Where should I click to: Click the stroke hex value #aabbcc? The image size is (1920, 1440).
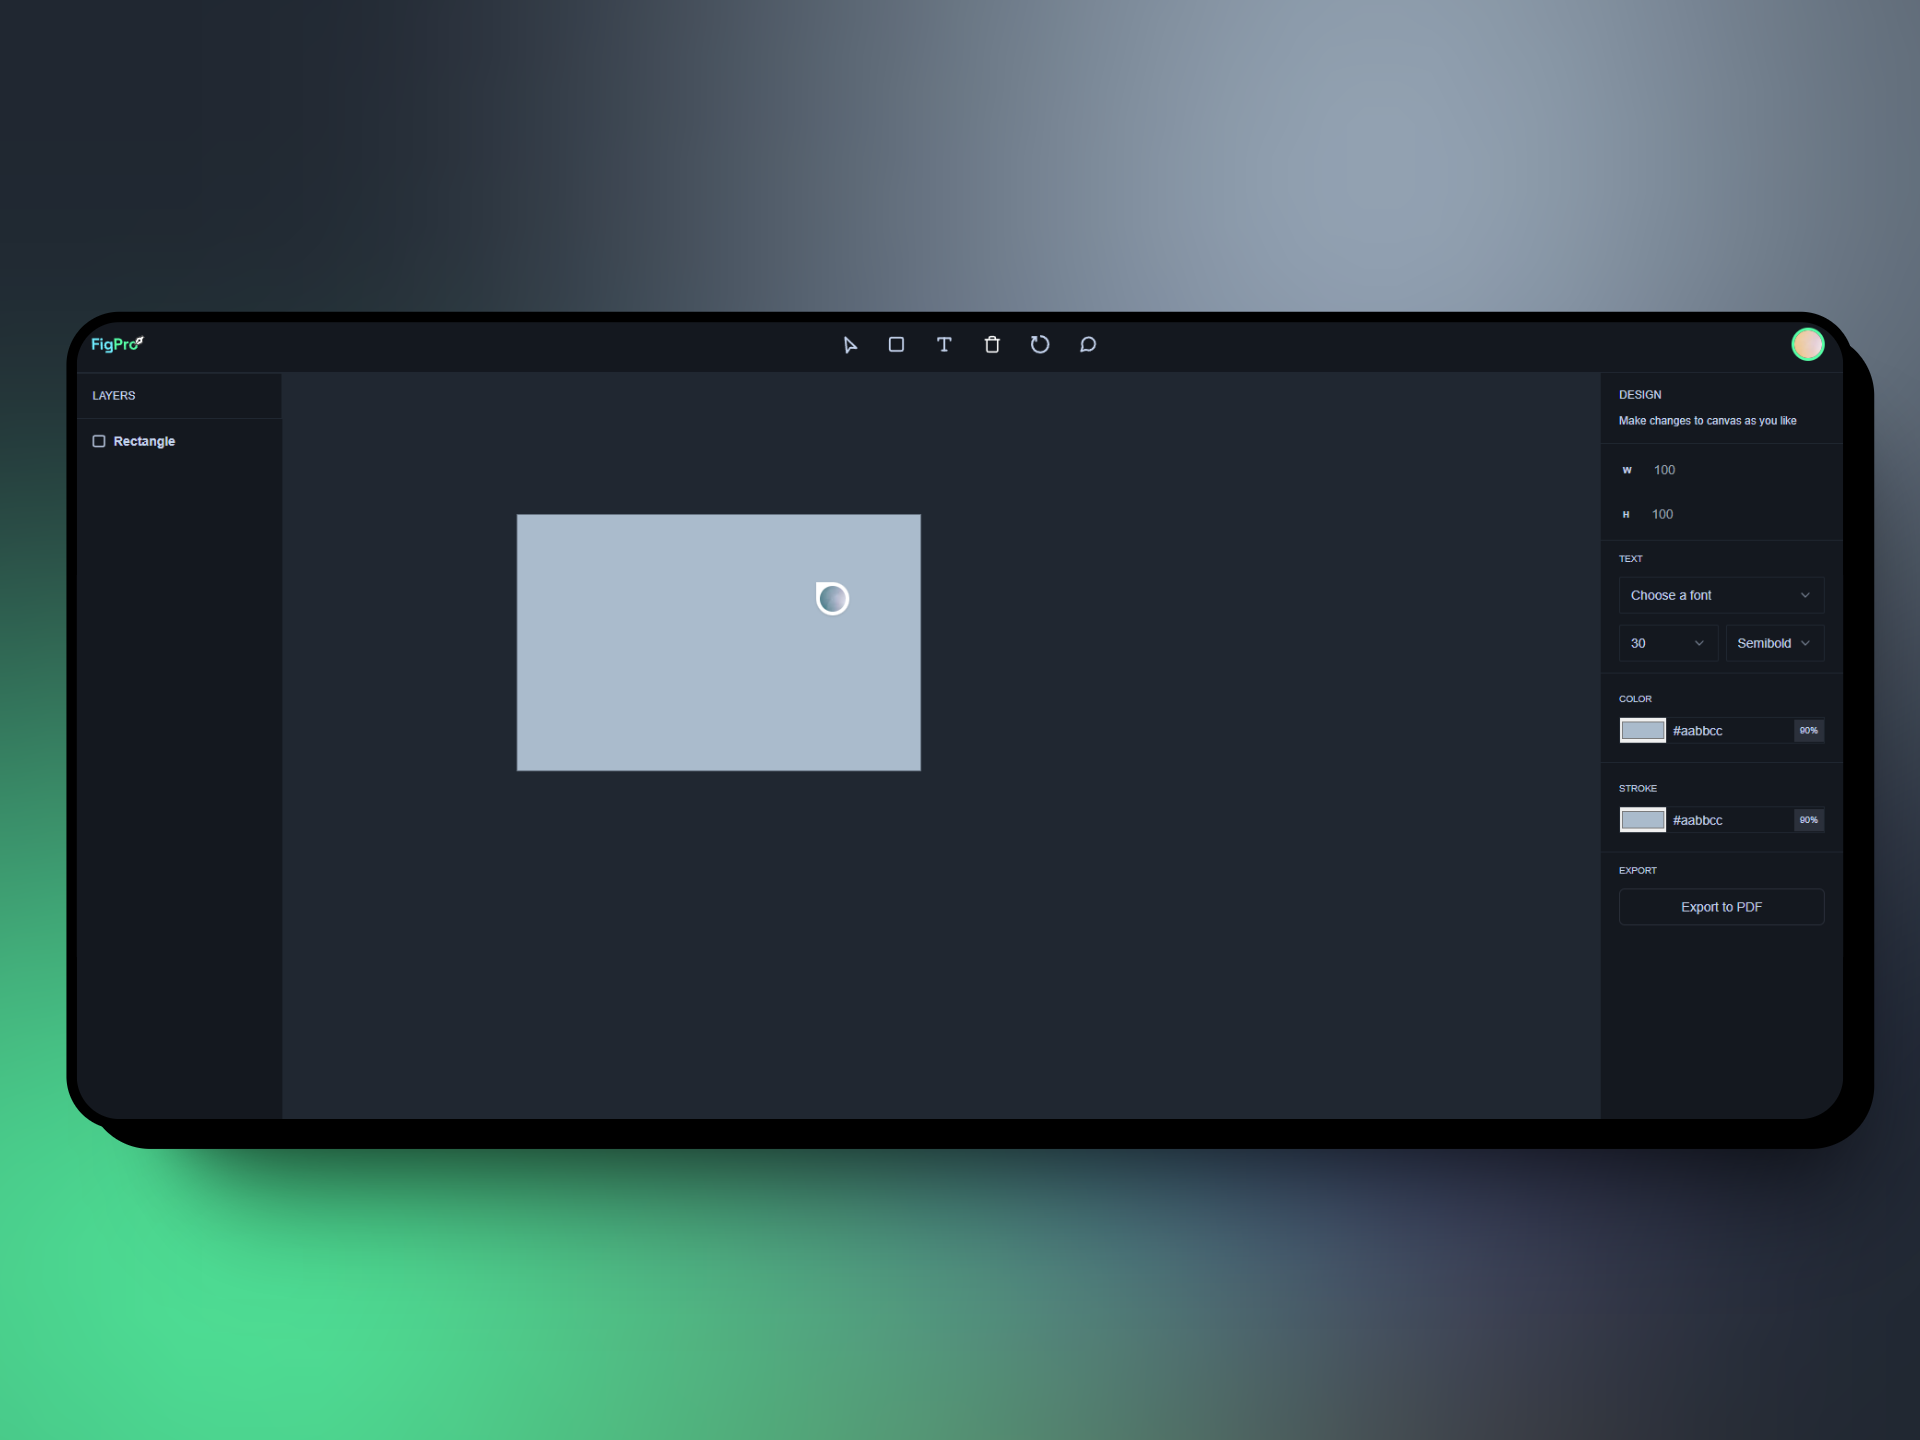(1697, 820)
